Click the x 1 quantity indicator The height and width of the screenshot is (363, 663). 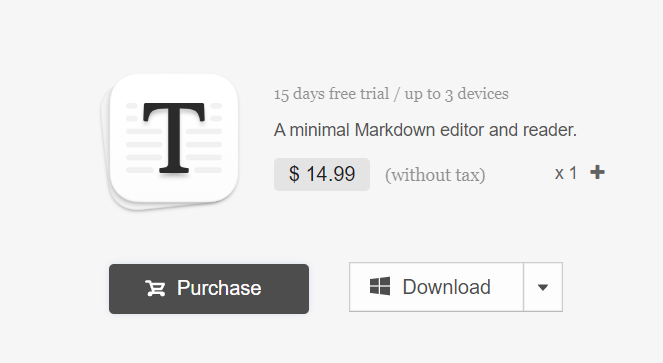566,173
